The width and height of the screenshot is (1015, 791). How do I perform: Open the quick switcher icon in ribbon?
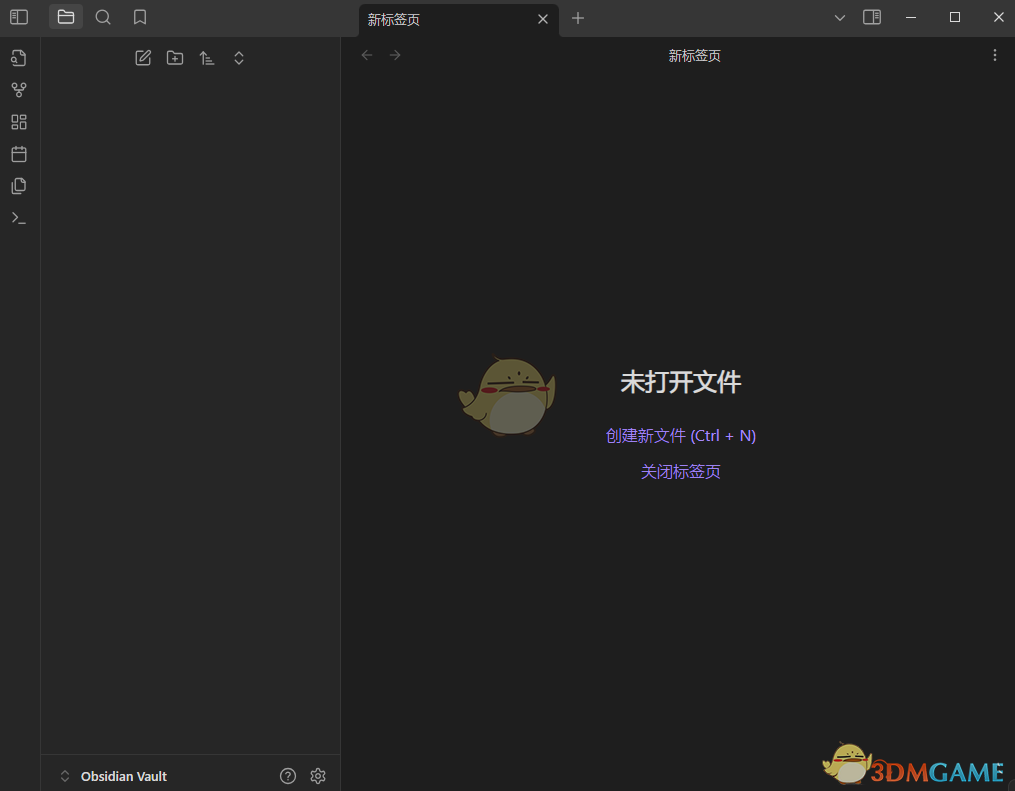click(19, 58)
